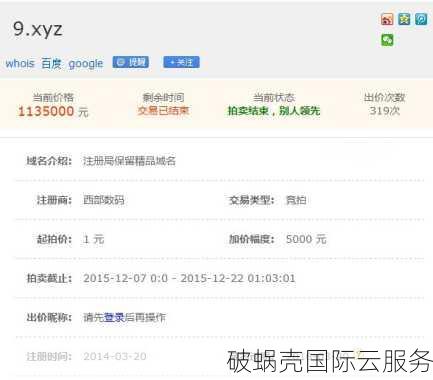This screenshot has width=433, height=380.
Task: Share via the Tencent Weibo icon
Action: click(421, 19)
